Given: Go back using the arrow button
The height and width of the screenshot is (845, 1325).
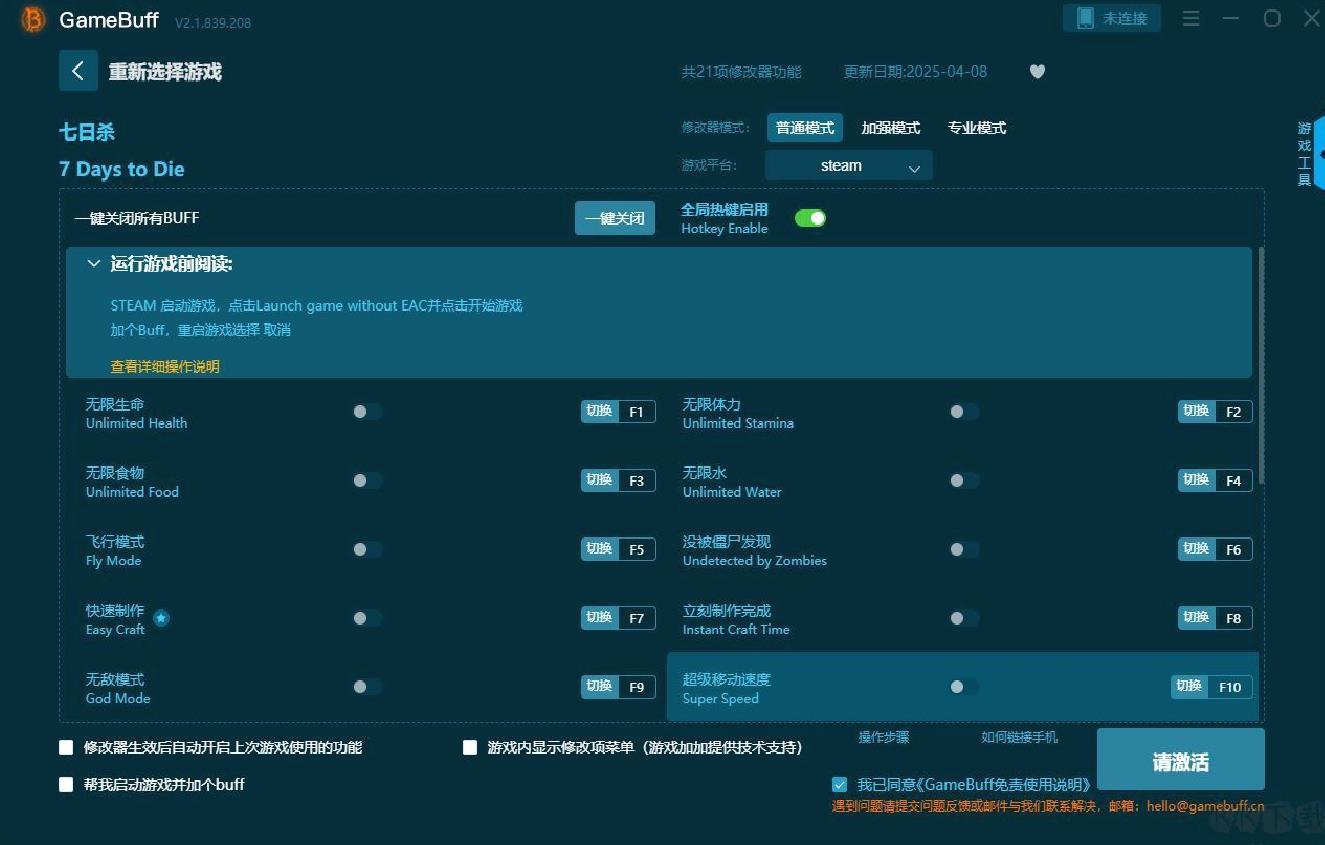Looking at the screenshot, I should pos(78,71).
